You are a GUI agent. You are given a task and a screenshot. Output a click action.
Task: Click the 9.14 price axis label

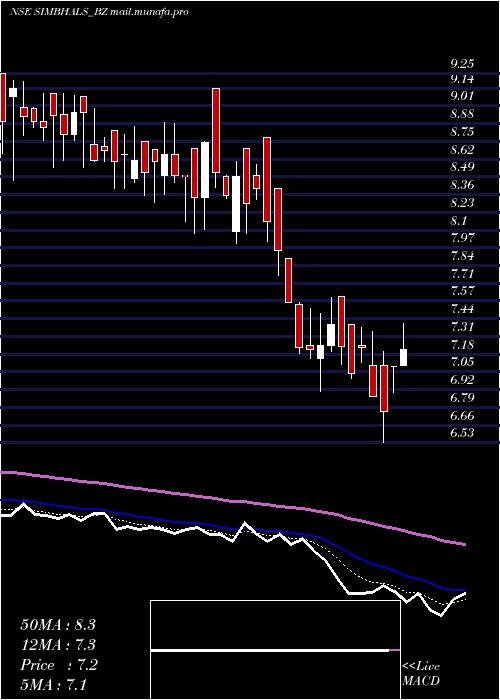pos(462,79)
